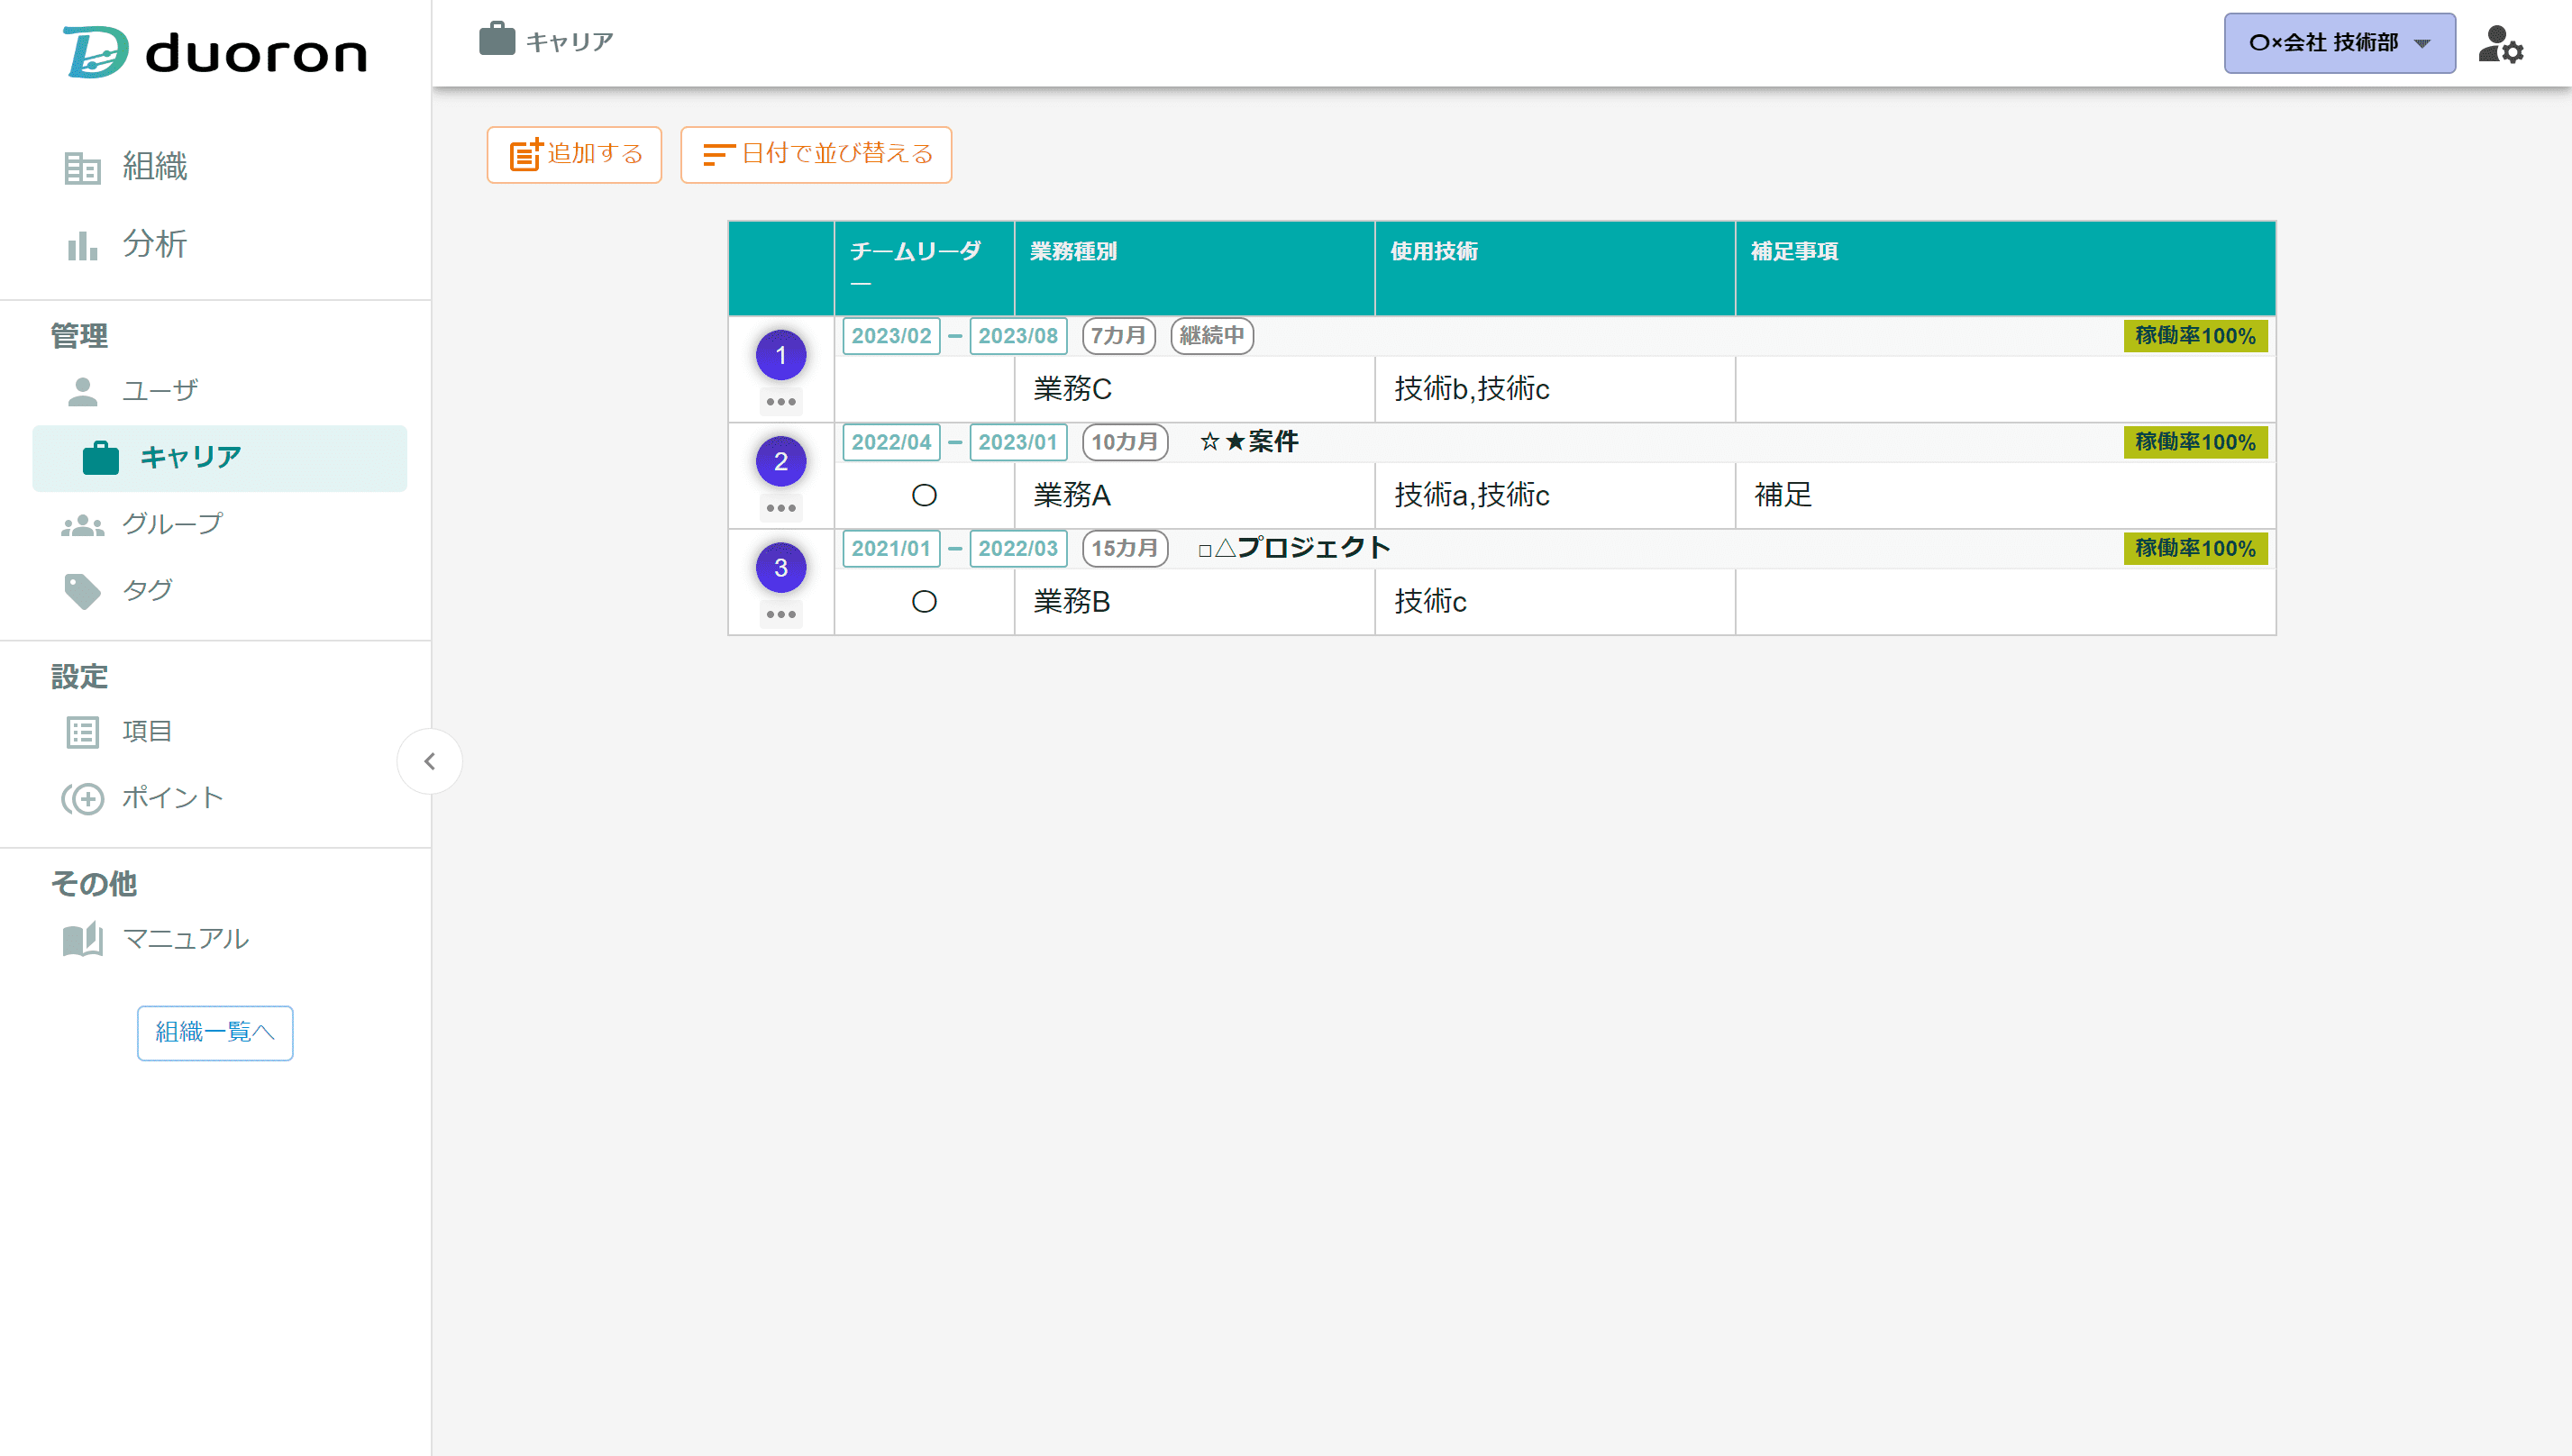Click the 15カ月 duration badge
2572x1456 pixels.
click(1124, 548)
